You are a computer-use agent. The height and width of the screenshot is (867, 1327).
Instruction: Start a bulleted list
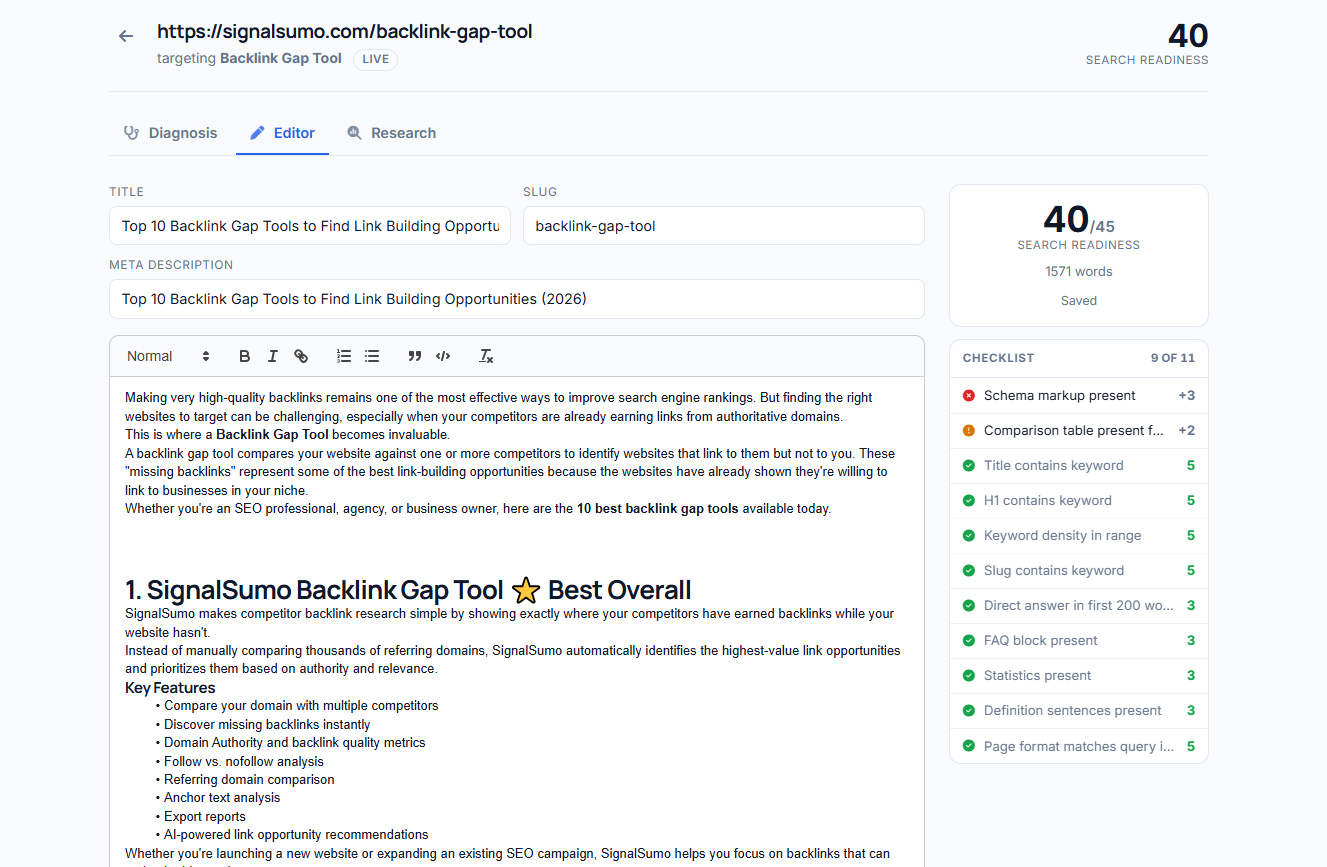point(372,356)
